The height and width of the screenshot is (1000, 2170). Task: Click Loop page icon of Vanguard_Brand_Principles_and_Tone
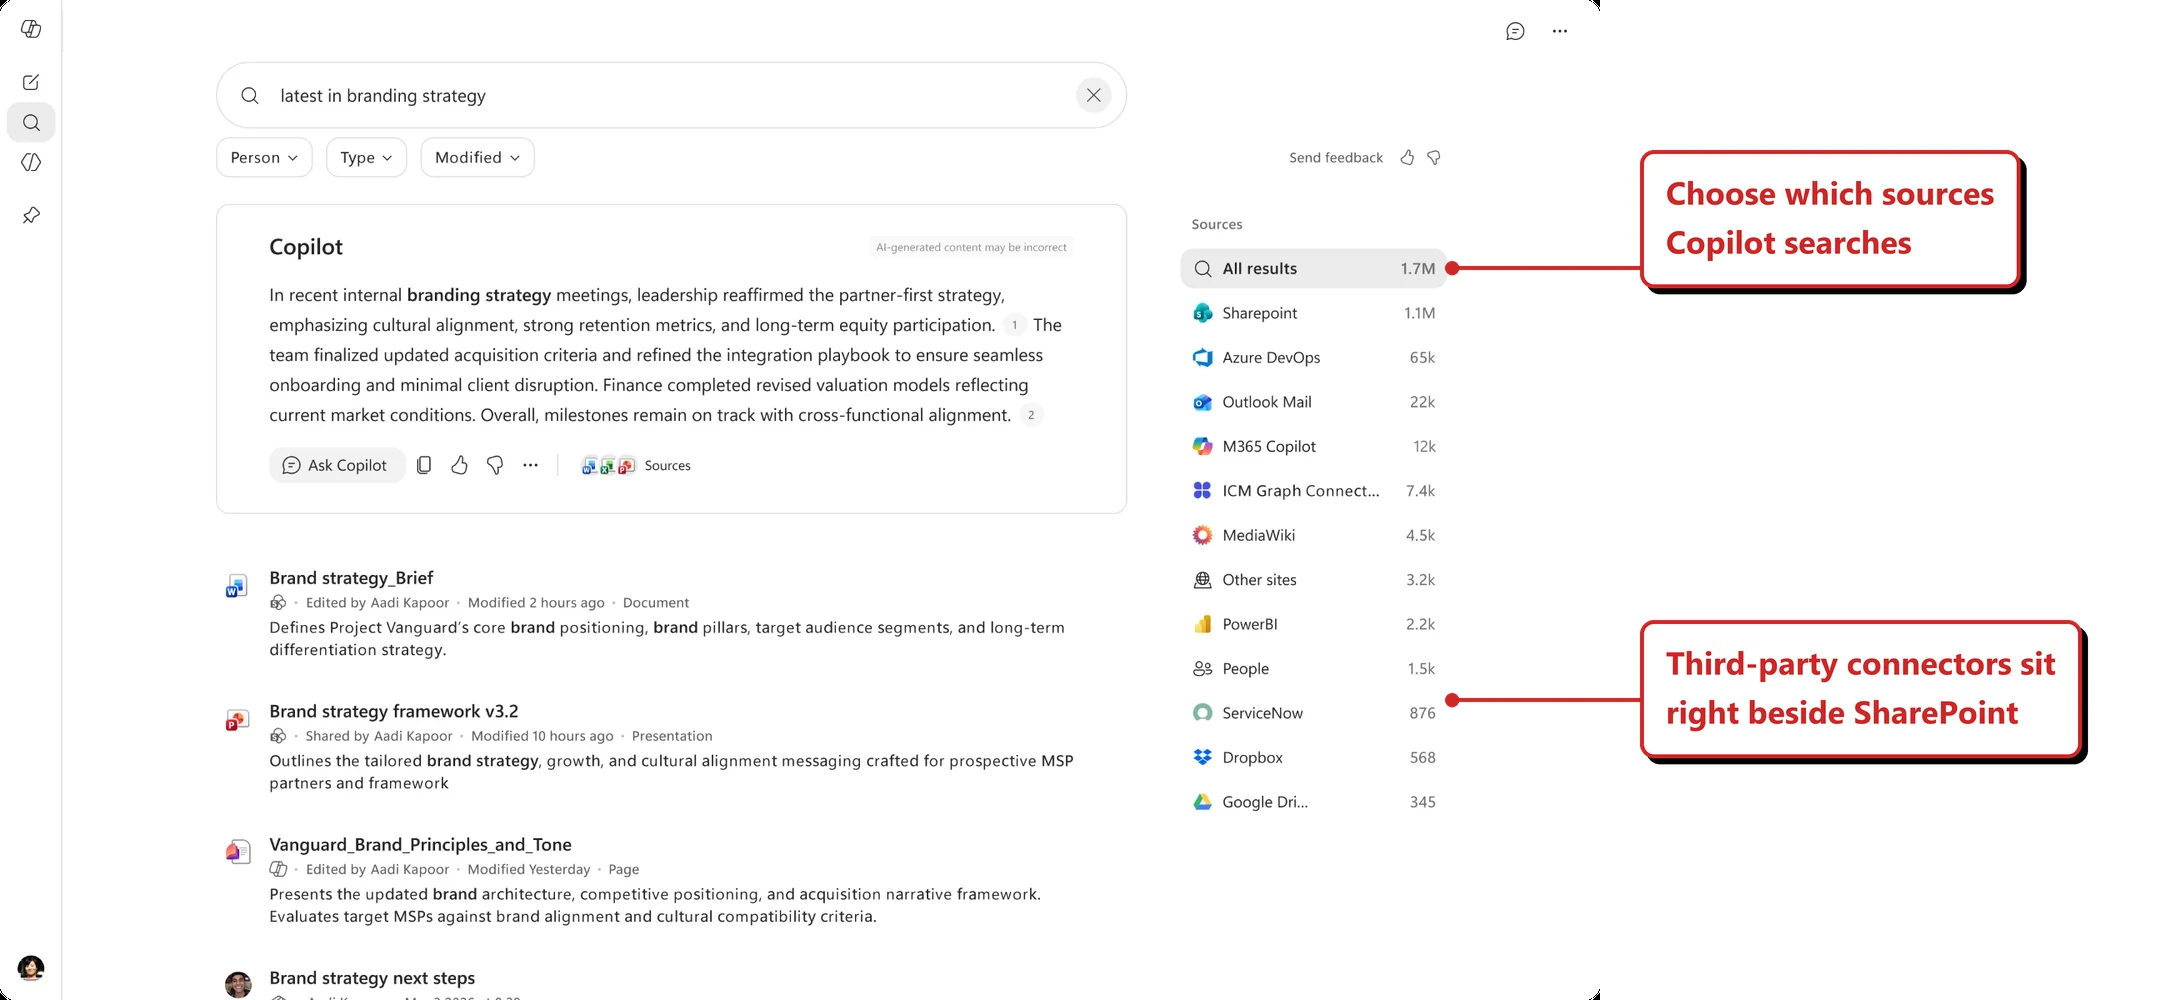pos(237,852)
